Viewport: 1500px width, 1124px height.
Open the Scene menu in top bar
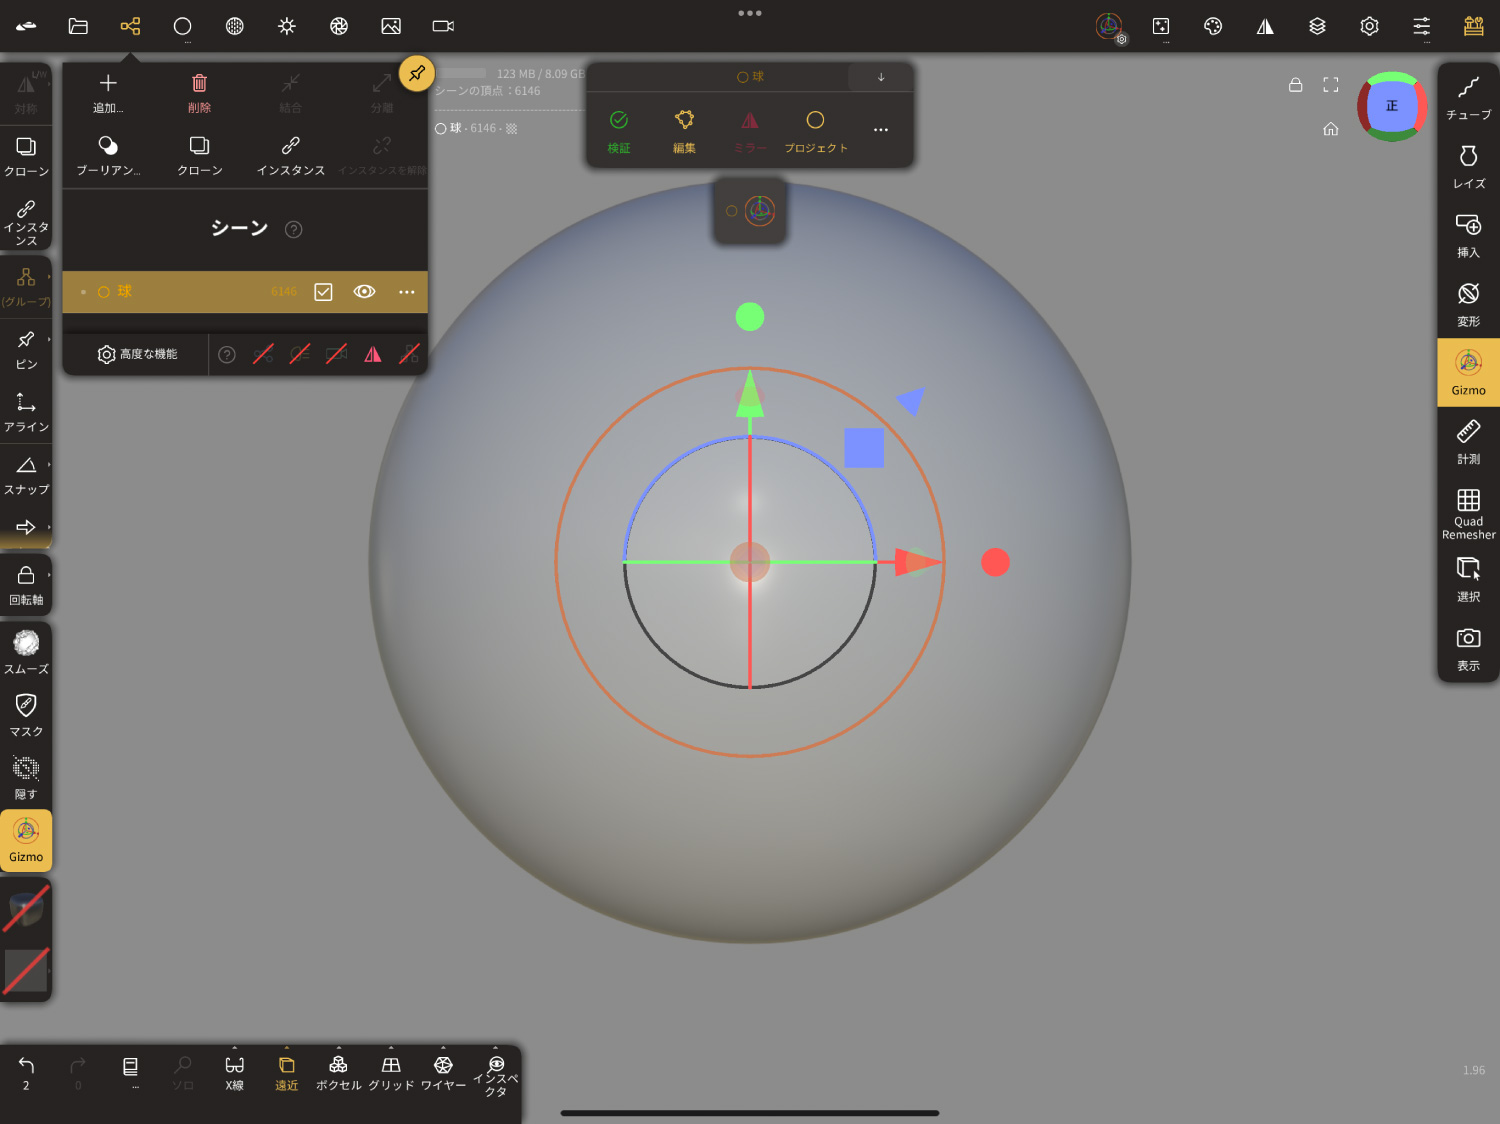tap(130, 26)
